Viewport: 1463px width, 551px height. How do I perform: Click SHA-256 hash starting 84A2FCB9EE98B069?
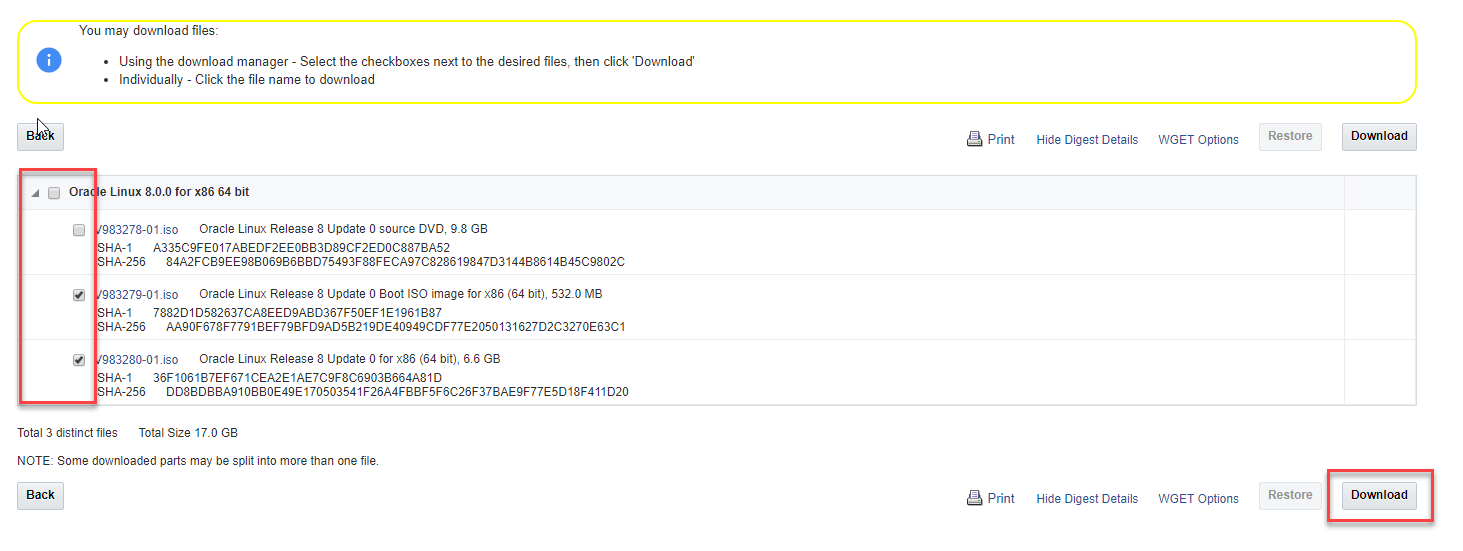[395, 262]
